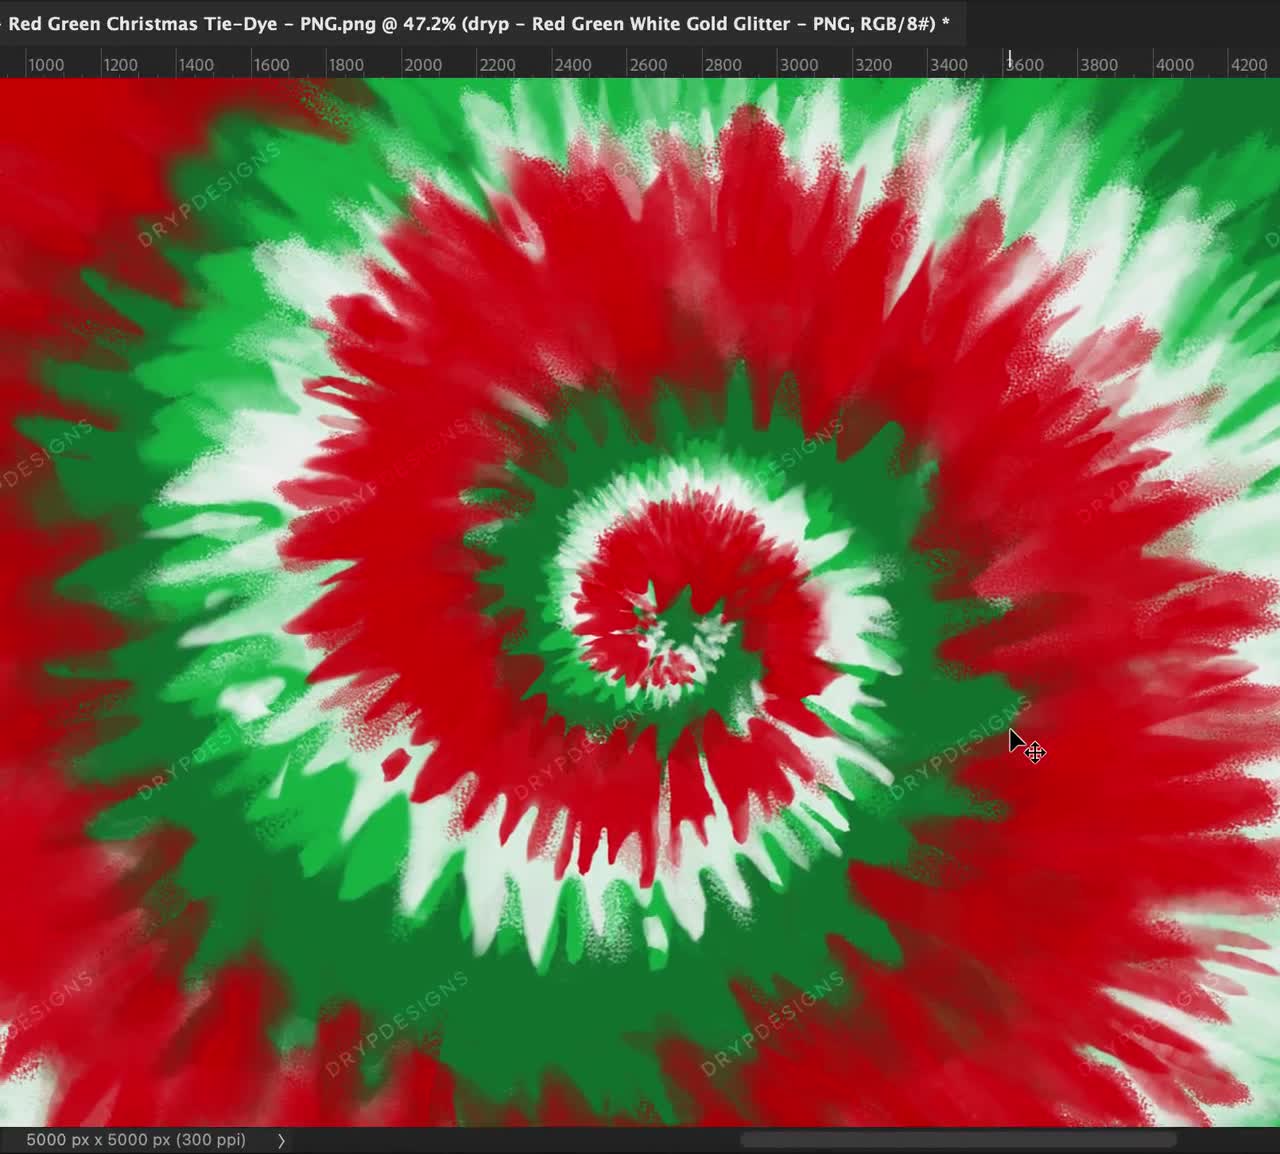The image size is (1280, 1154).
Task: Click the ruler near the 3600 marker
Action: tap(1024, 64)
